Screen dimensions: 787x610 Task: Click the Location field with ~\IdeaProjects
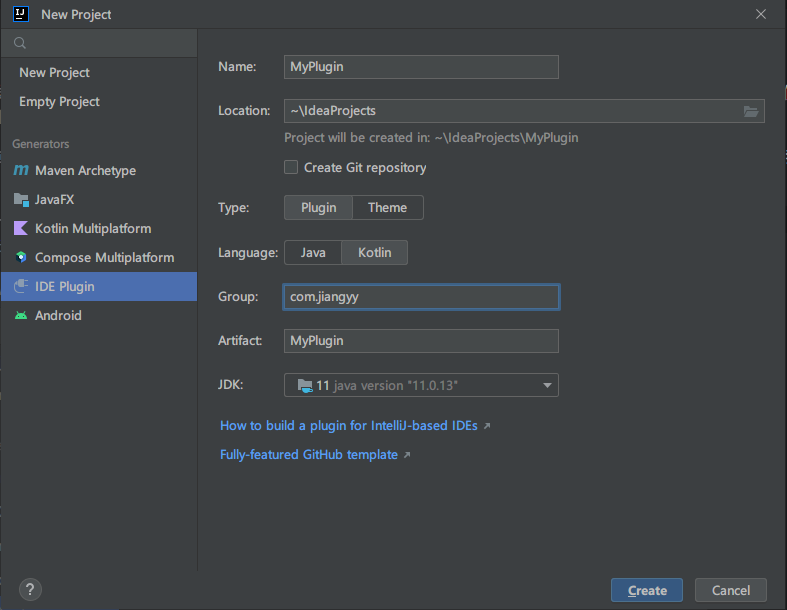524,111
